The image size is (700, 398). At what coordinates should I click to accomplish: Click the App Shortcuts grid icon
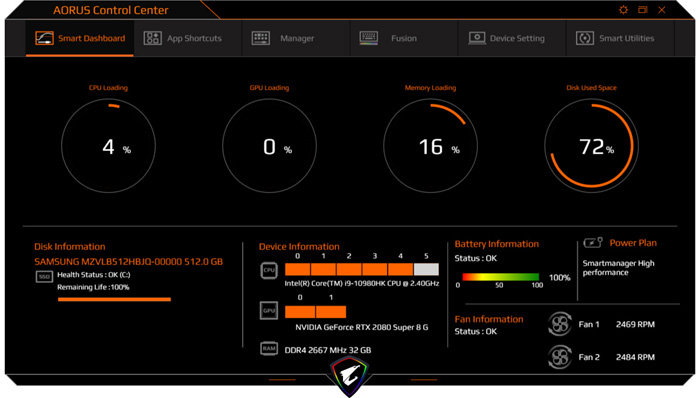152,38
